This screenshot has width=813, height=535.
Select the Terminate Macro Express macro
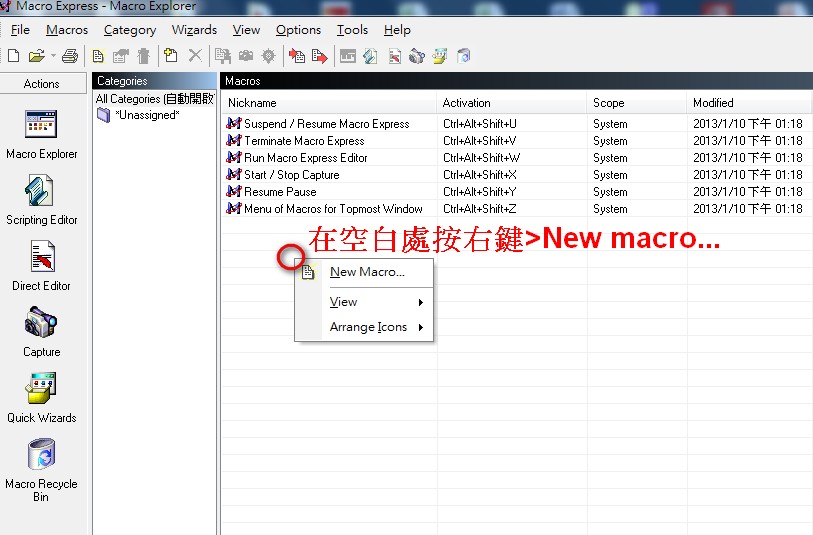pos(304,140)
